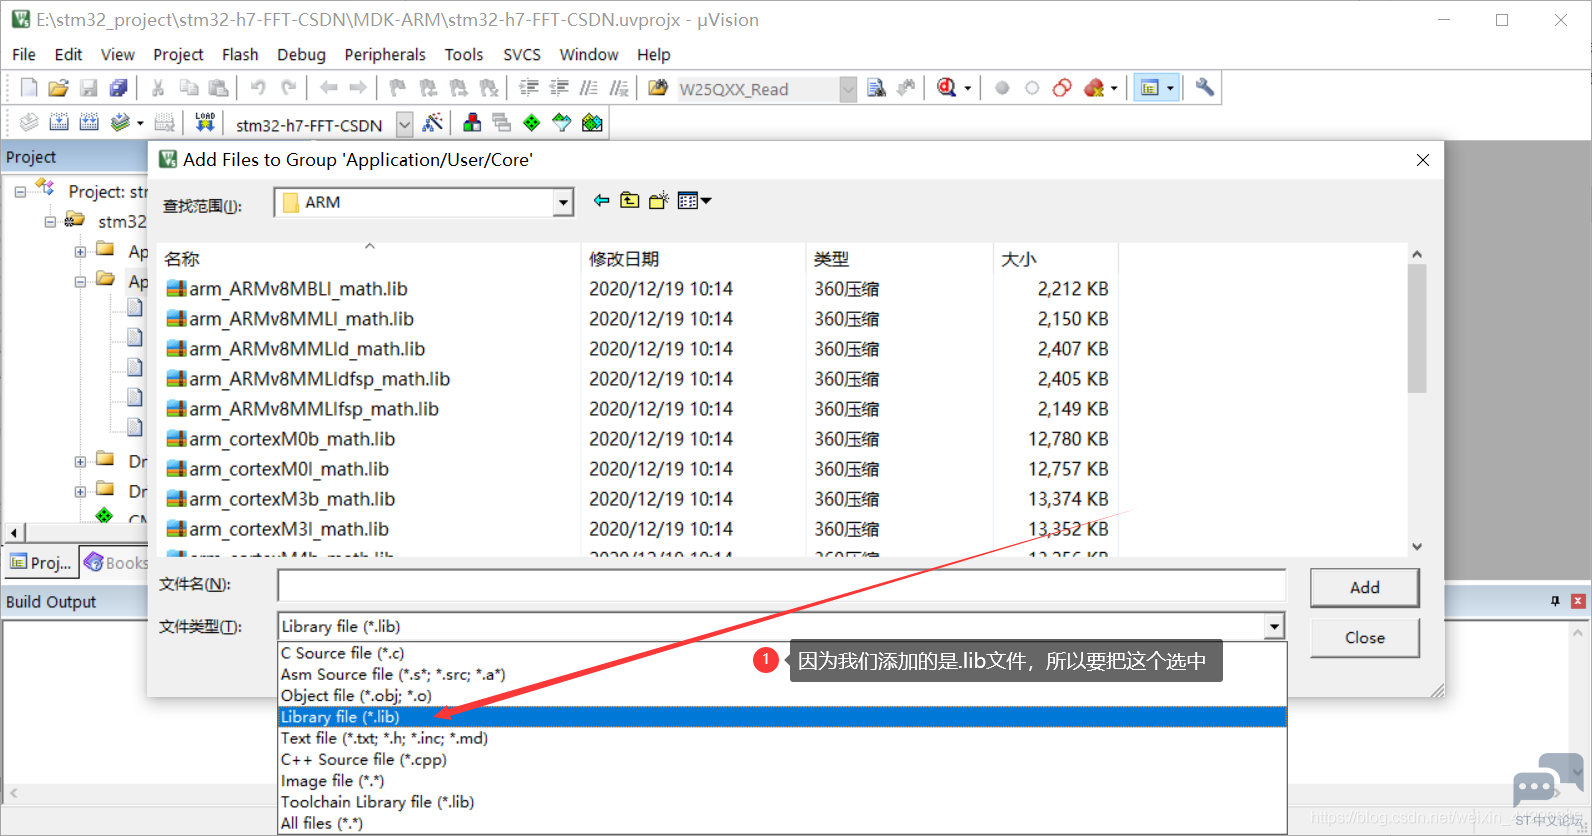This screenshot has height=836, width=1592.
Task: Go back to the last visited folder
Action: pos(601,201)
